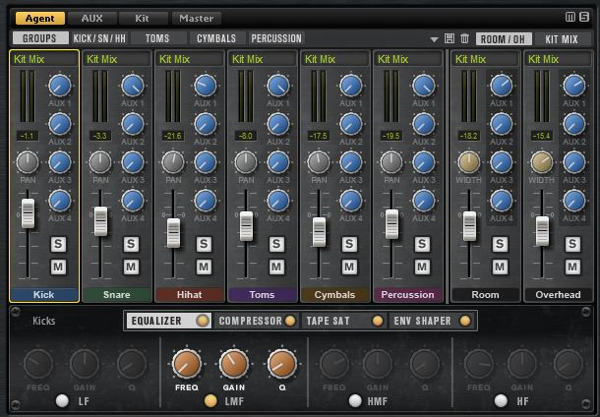
Task: Open the Room channel Kit Mix output selector
Action: (x=484, y=59)
